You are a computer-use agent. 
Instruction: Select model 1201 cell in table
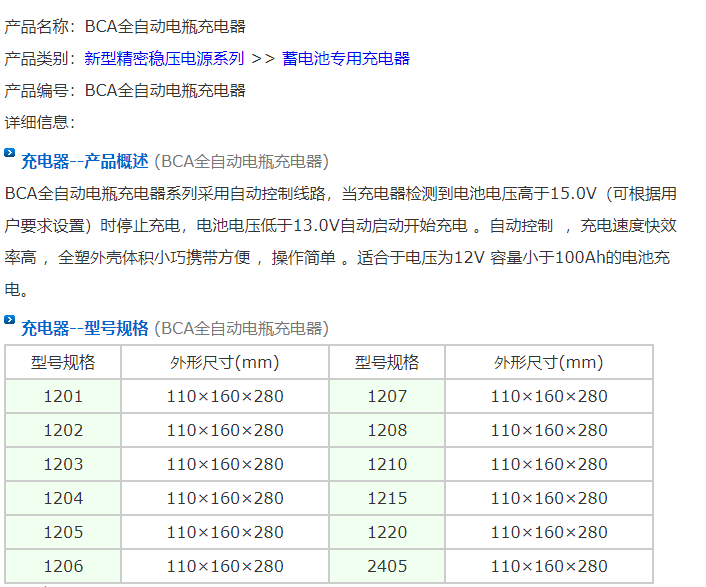click(63, 396)
